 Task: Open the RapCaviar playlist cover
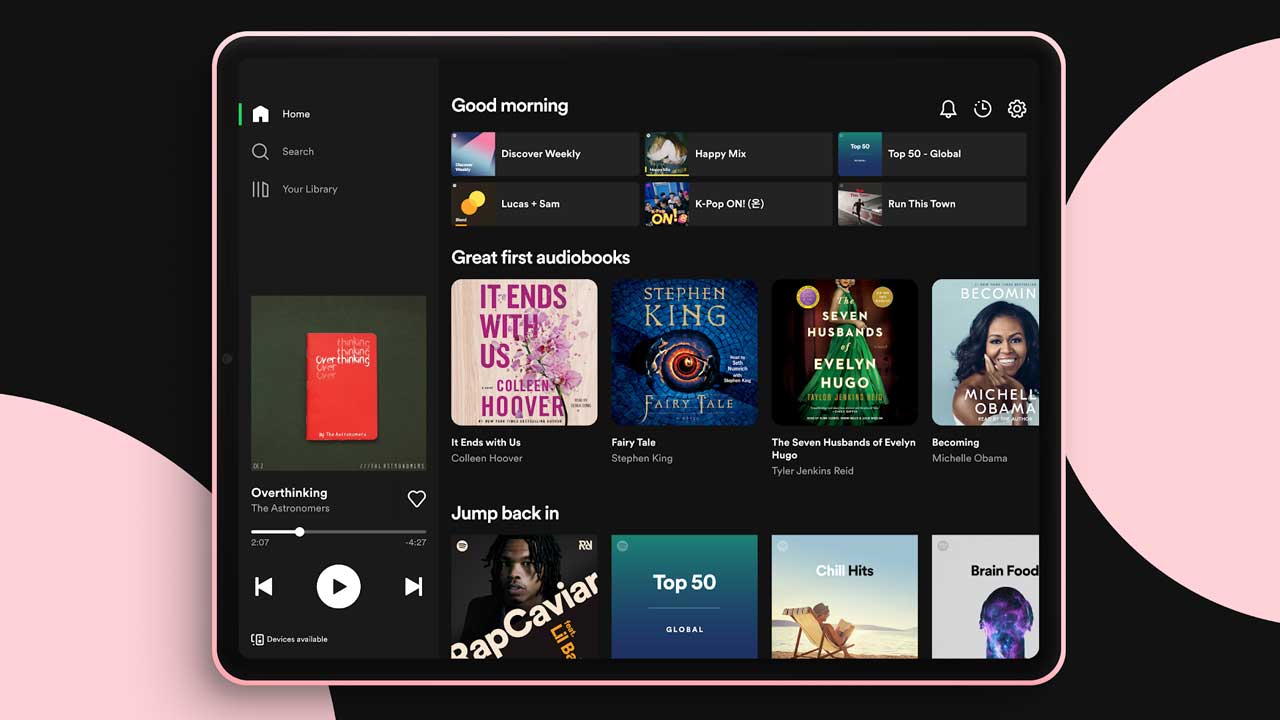(524, 597)
